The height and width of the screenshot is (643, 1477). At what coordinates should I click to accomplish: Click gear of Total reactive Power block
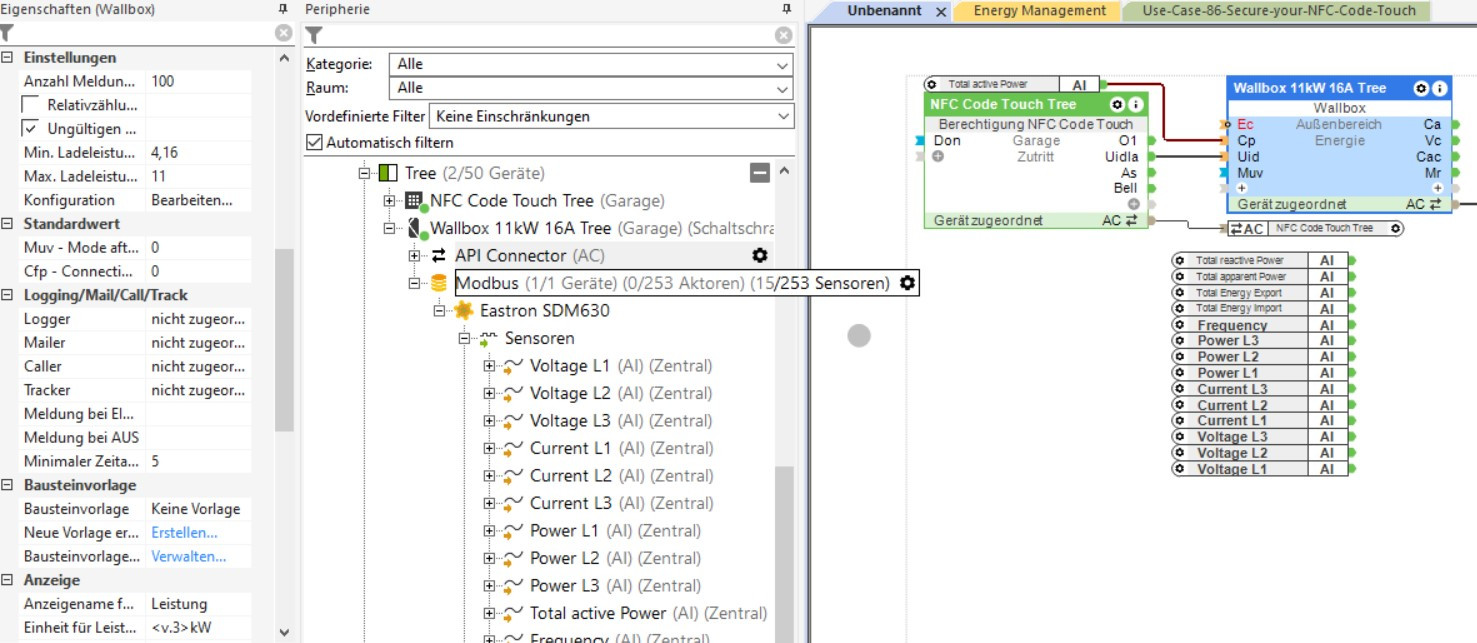tap(1180, 260)
